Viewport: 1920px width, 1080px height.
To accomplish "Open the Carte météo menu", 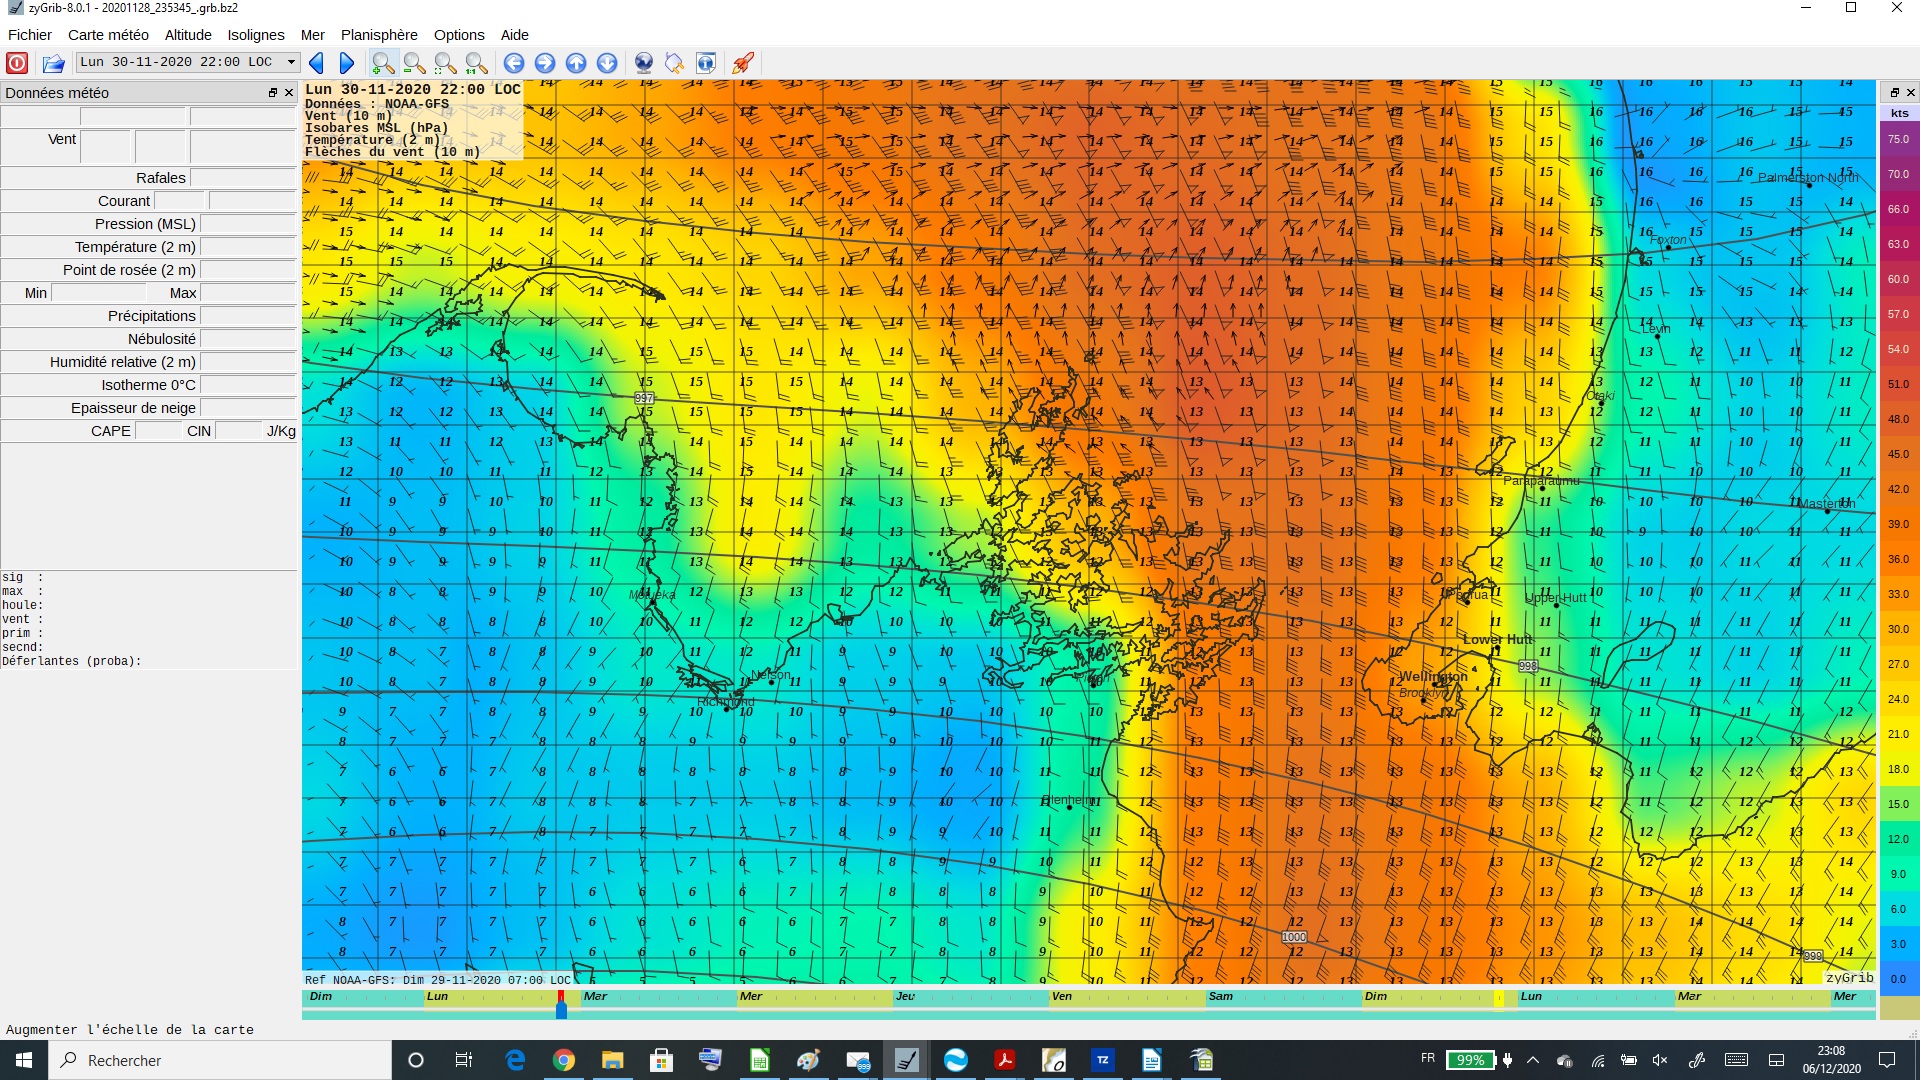I will (108, 35).
